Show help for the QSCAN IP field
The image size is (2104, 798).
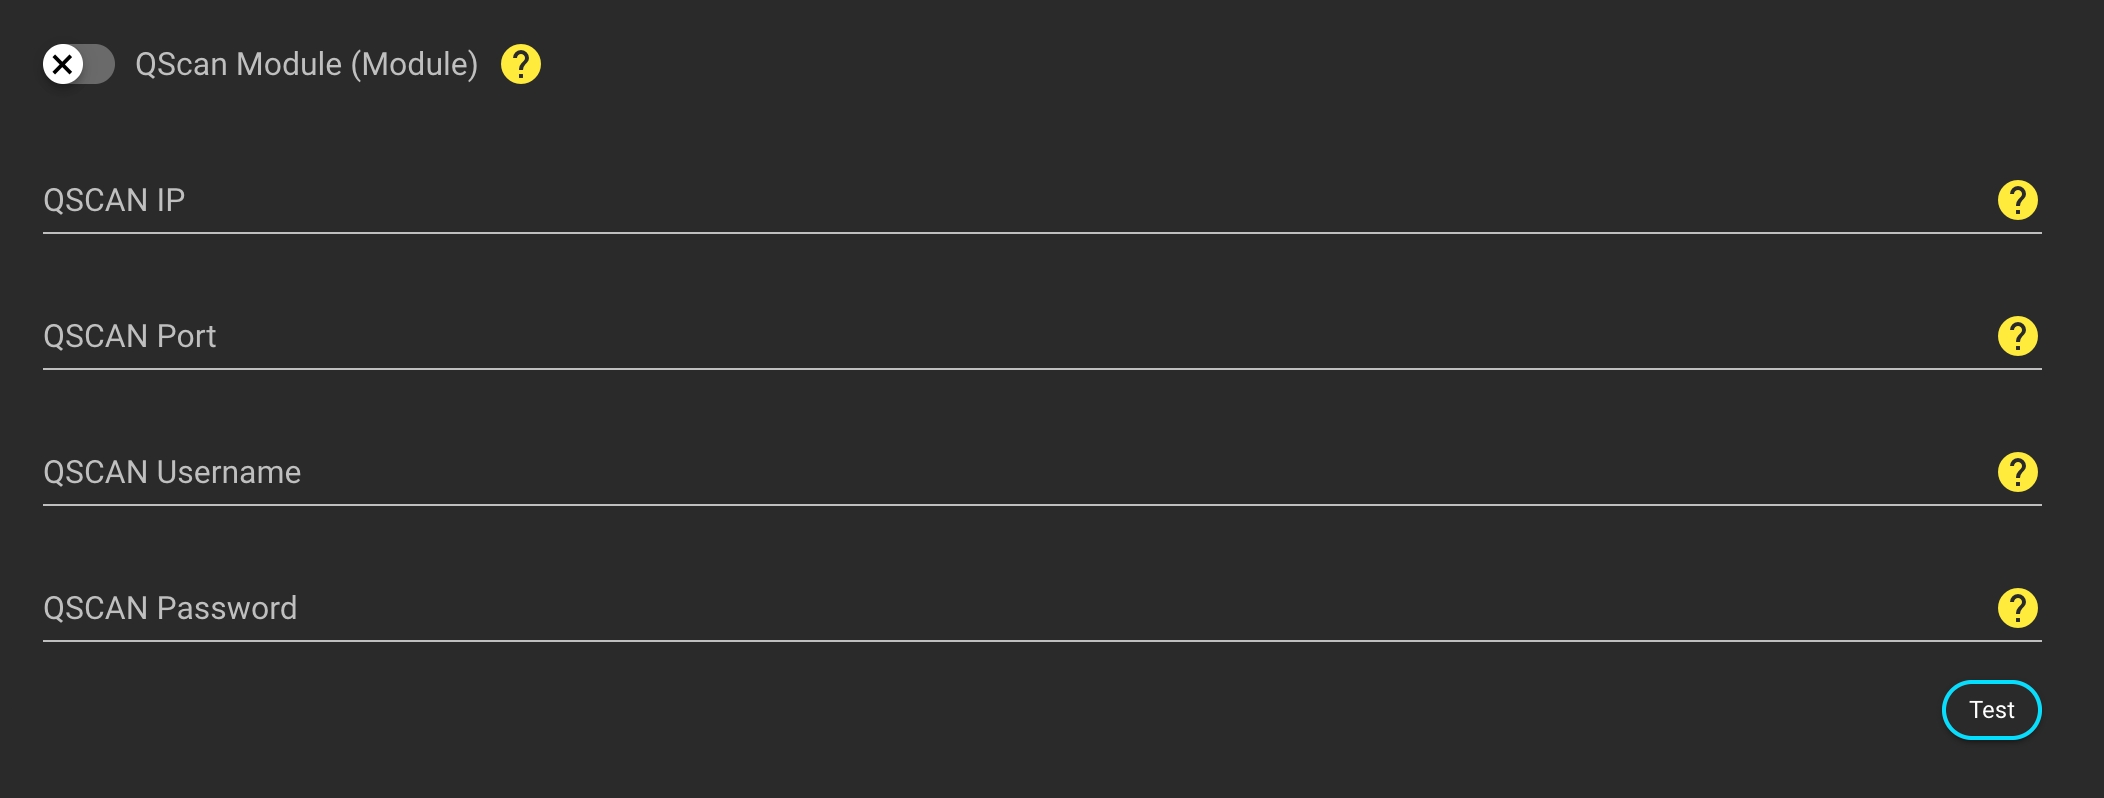(x=2017, y=200)
